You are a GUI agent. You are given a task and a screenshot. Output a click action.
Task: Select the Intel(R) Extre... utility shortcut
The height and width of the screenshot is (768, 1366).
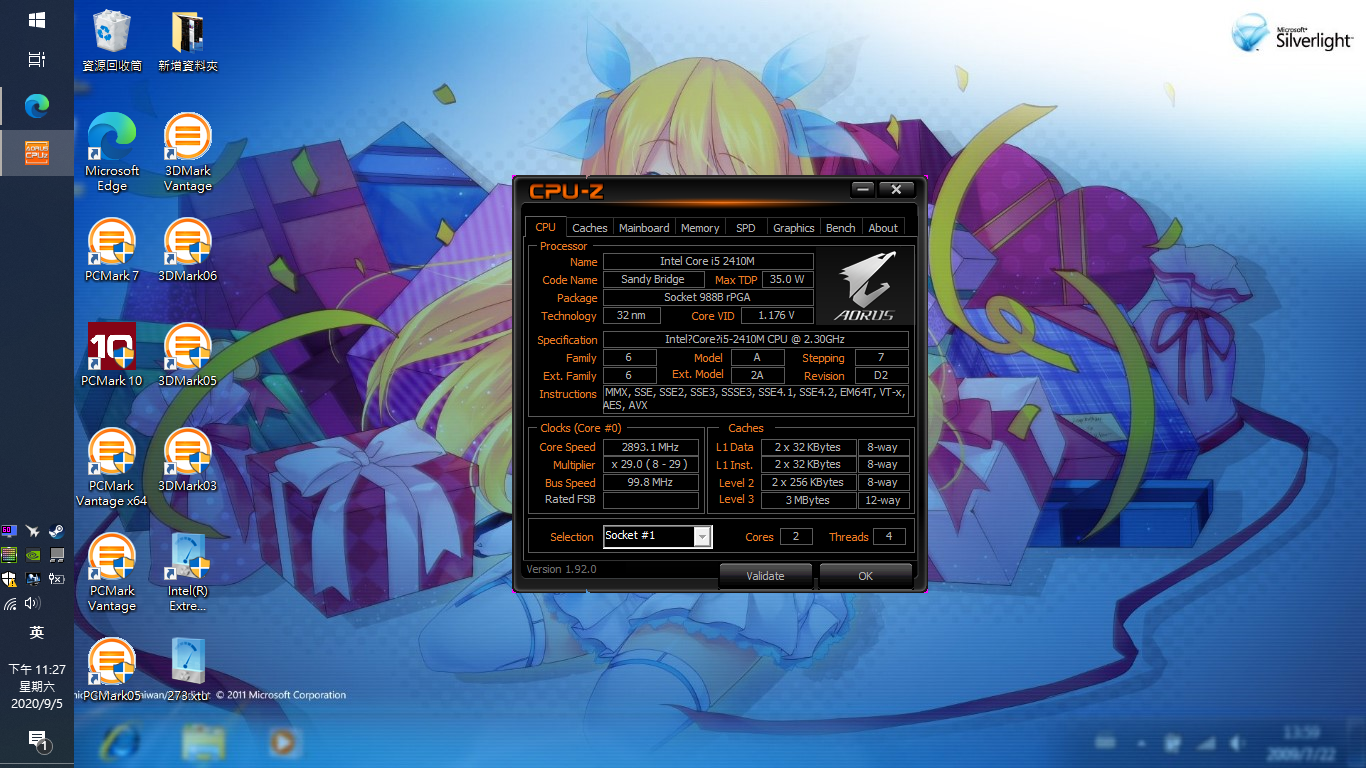[x=188, y=573]
